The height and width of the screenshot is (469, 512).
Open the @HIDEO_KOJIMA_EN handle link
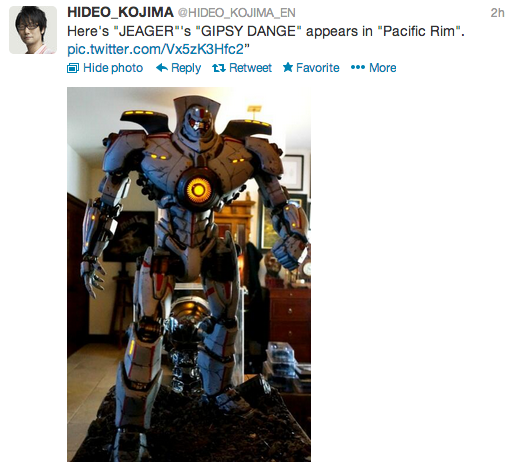[237, 13]
